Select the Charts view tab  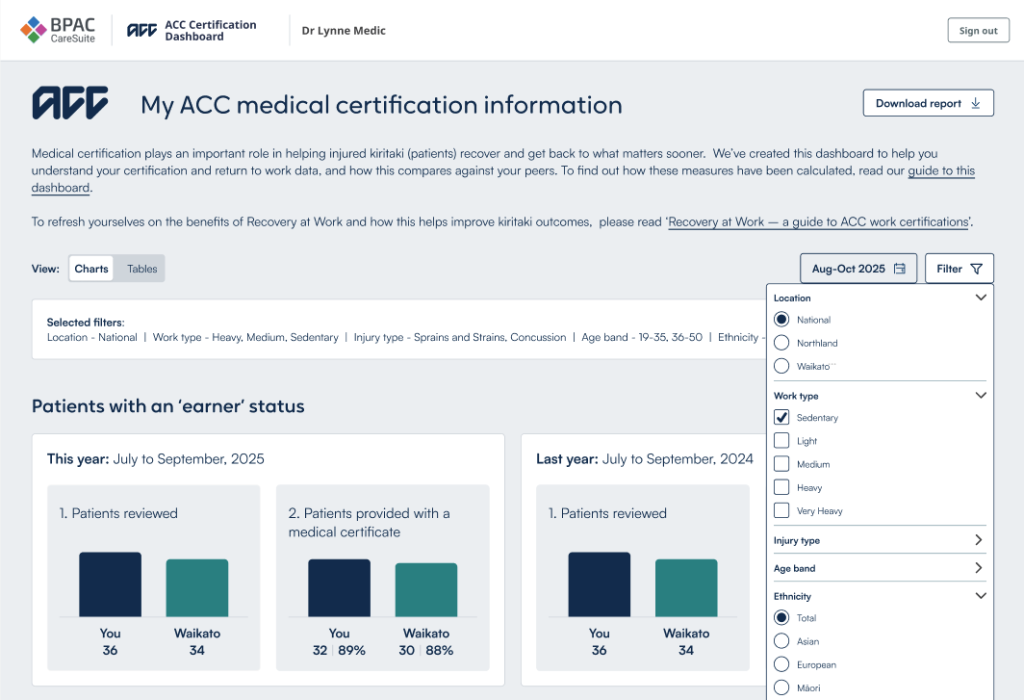(92, 269)
